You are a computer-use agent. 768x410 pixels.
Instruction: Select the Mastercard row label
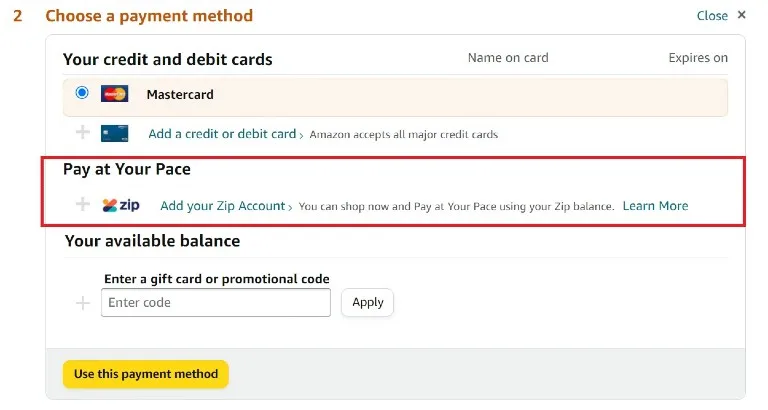click(x=180, y=95)
